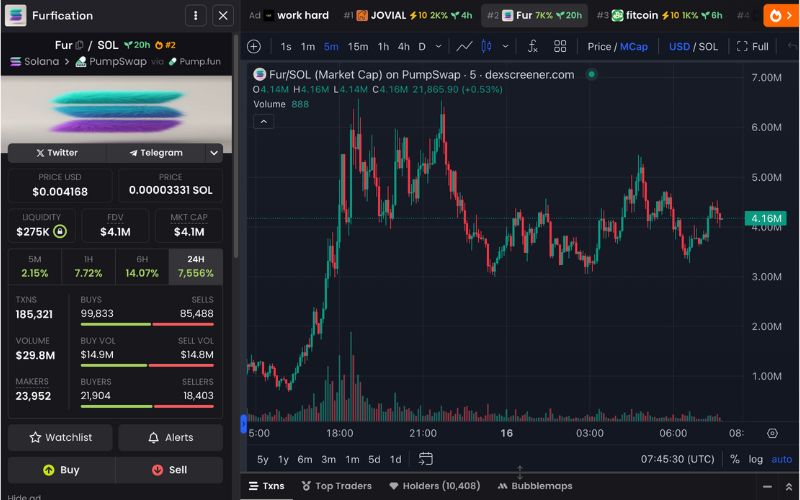Open trending #3 fitcoin token
Screen dimensions: 800x500
[x=659, y=15]
